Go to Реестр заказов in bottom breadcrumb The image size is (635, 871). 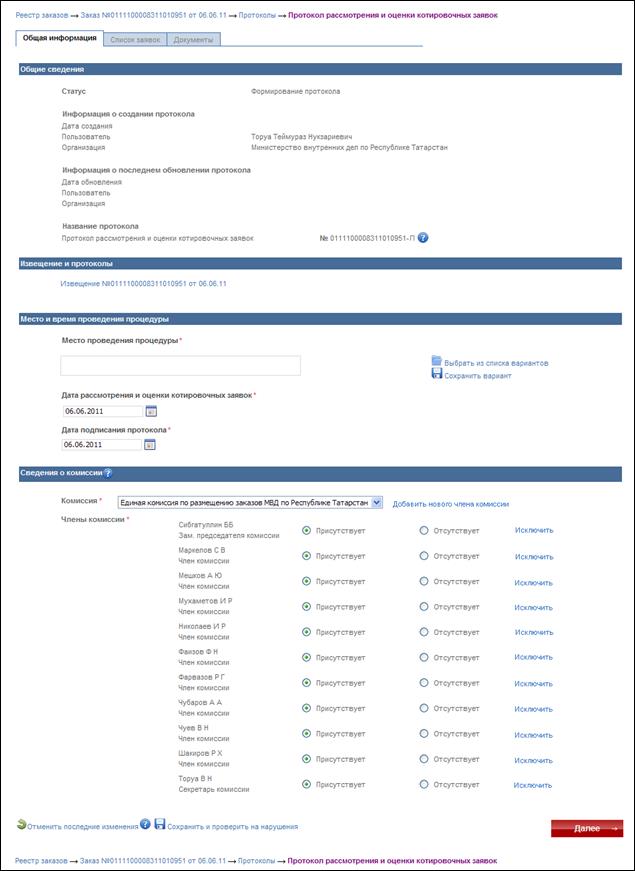point(41,860)
